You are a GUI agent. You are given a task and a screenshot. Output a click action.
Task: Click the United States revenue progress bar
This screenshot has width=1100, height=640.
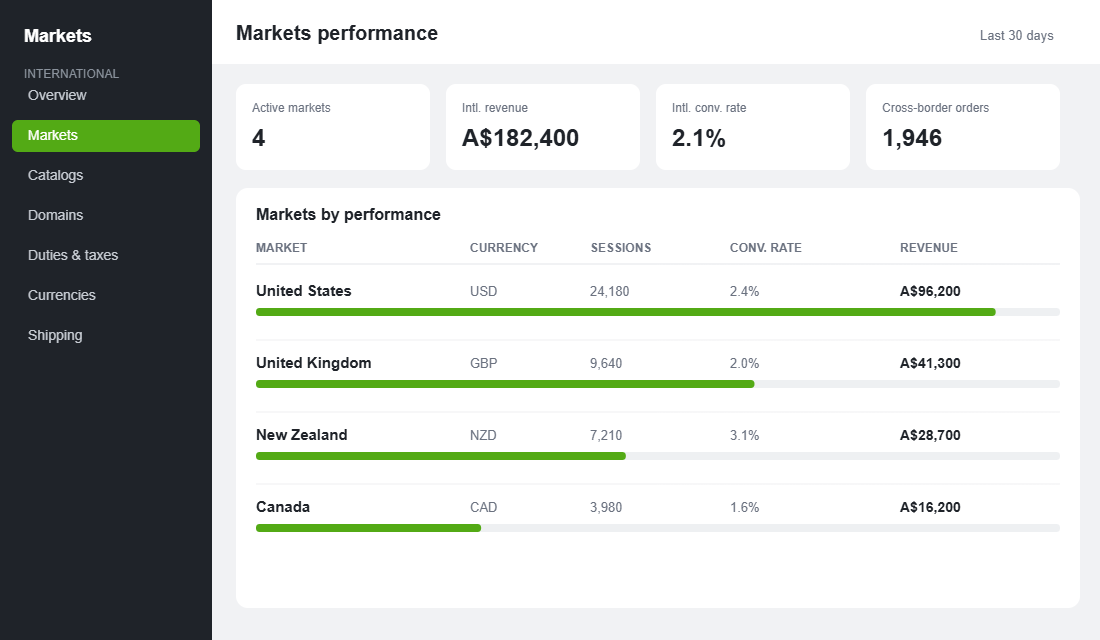coord(657,312)
